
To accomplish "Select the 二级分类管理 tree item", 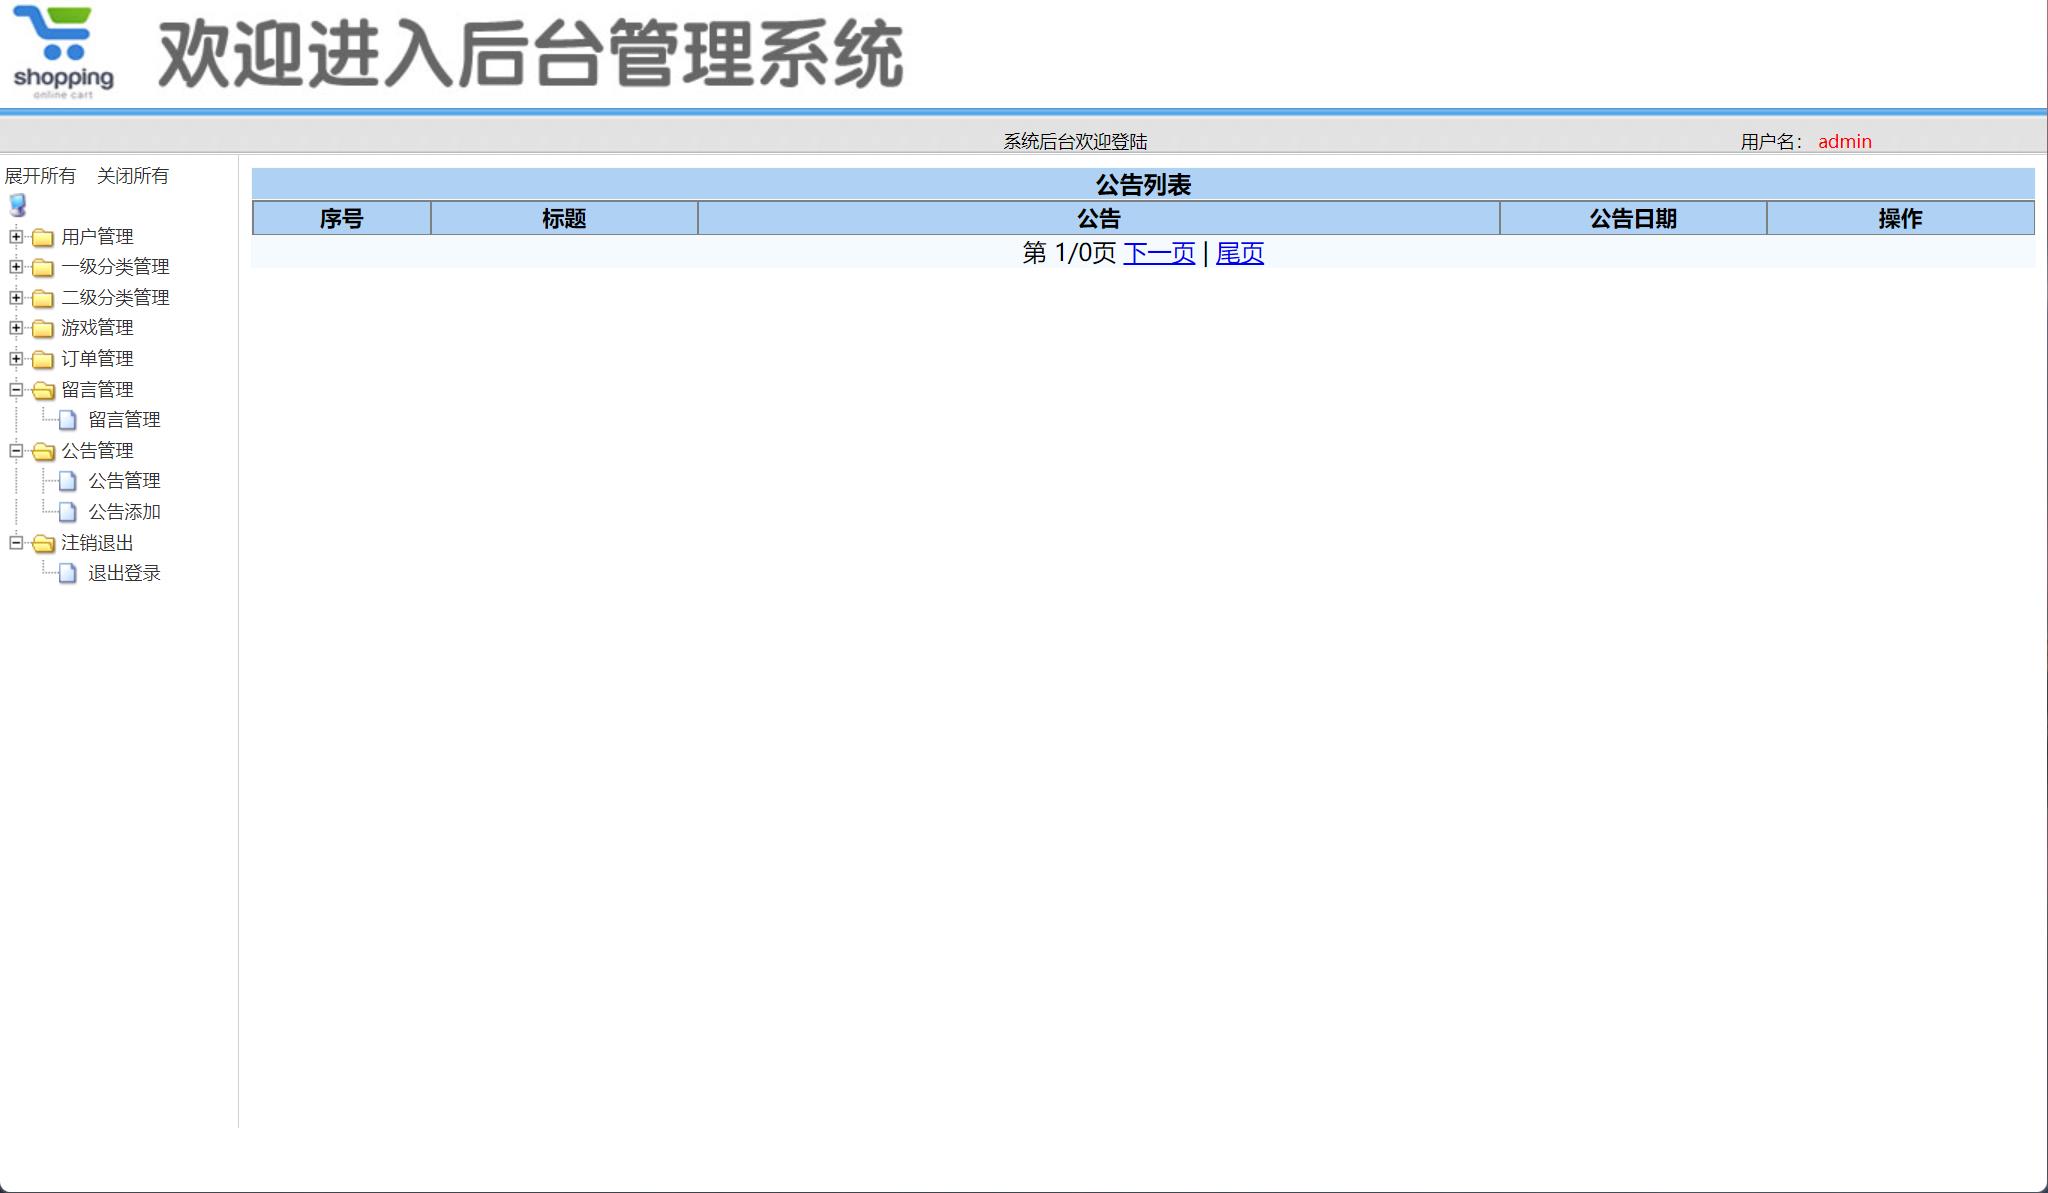I will click(115, 297).
